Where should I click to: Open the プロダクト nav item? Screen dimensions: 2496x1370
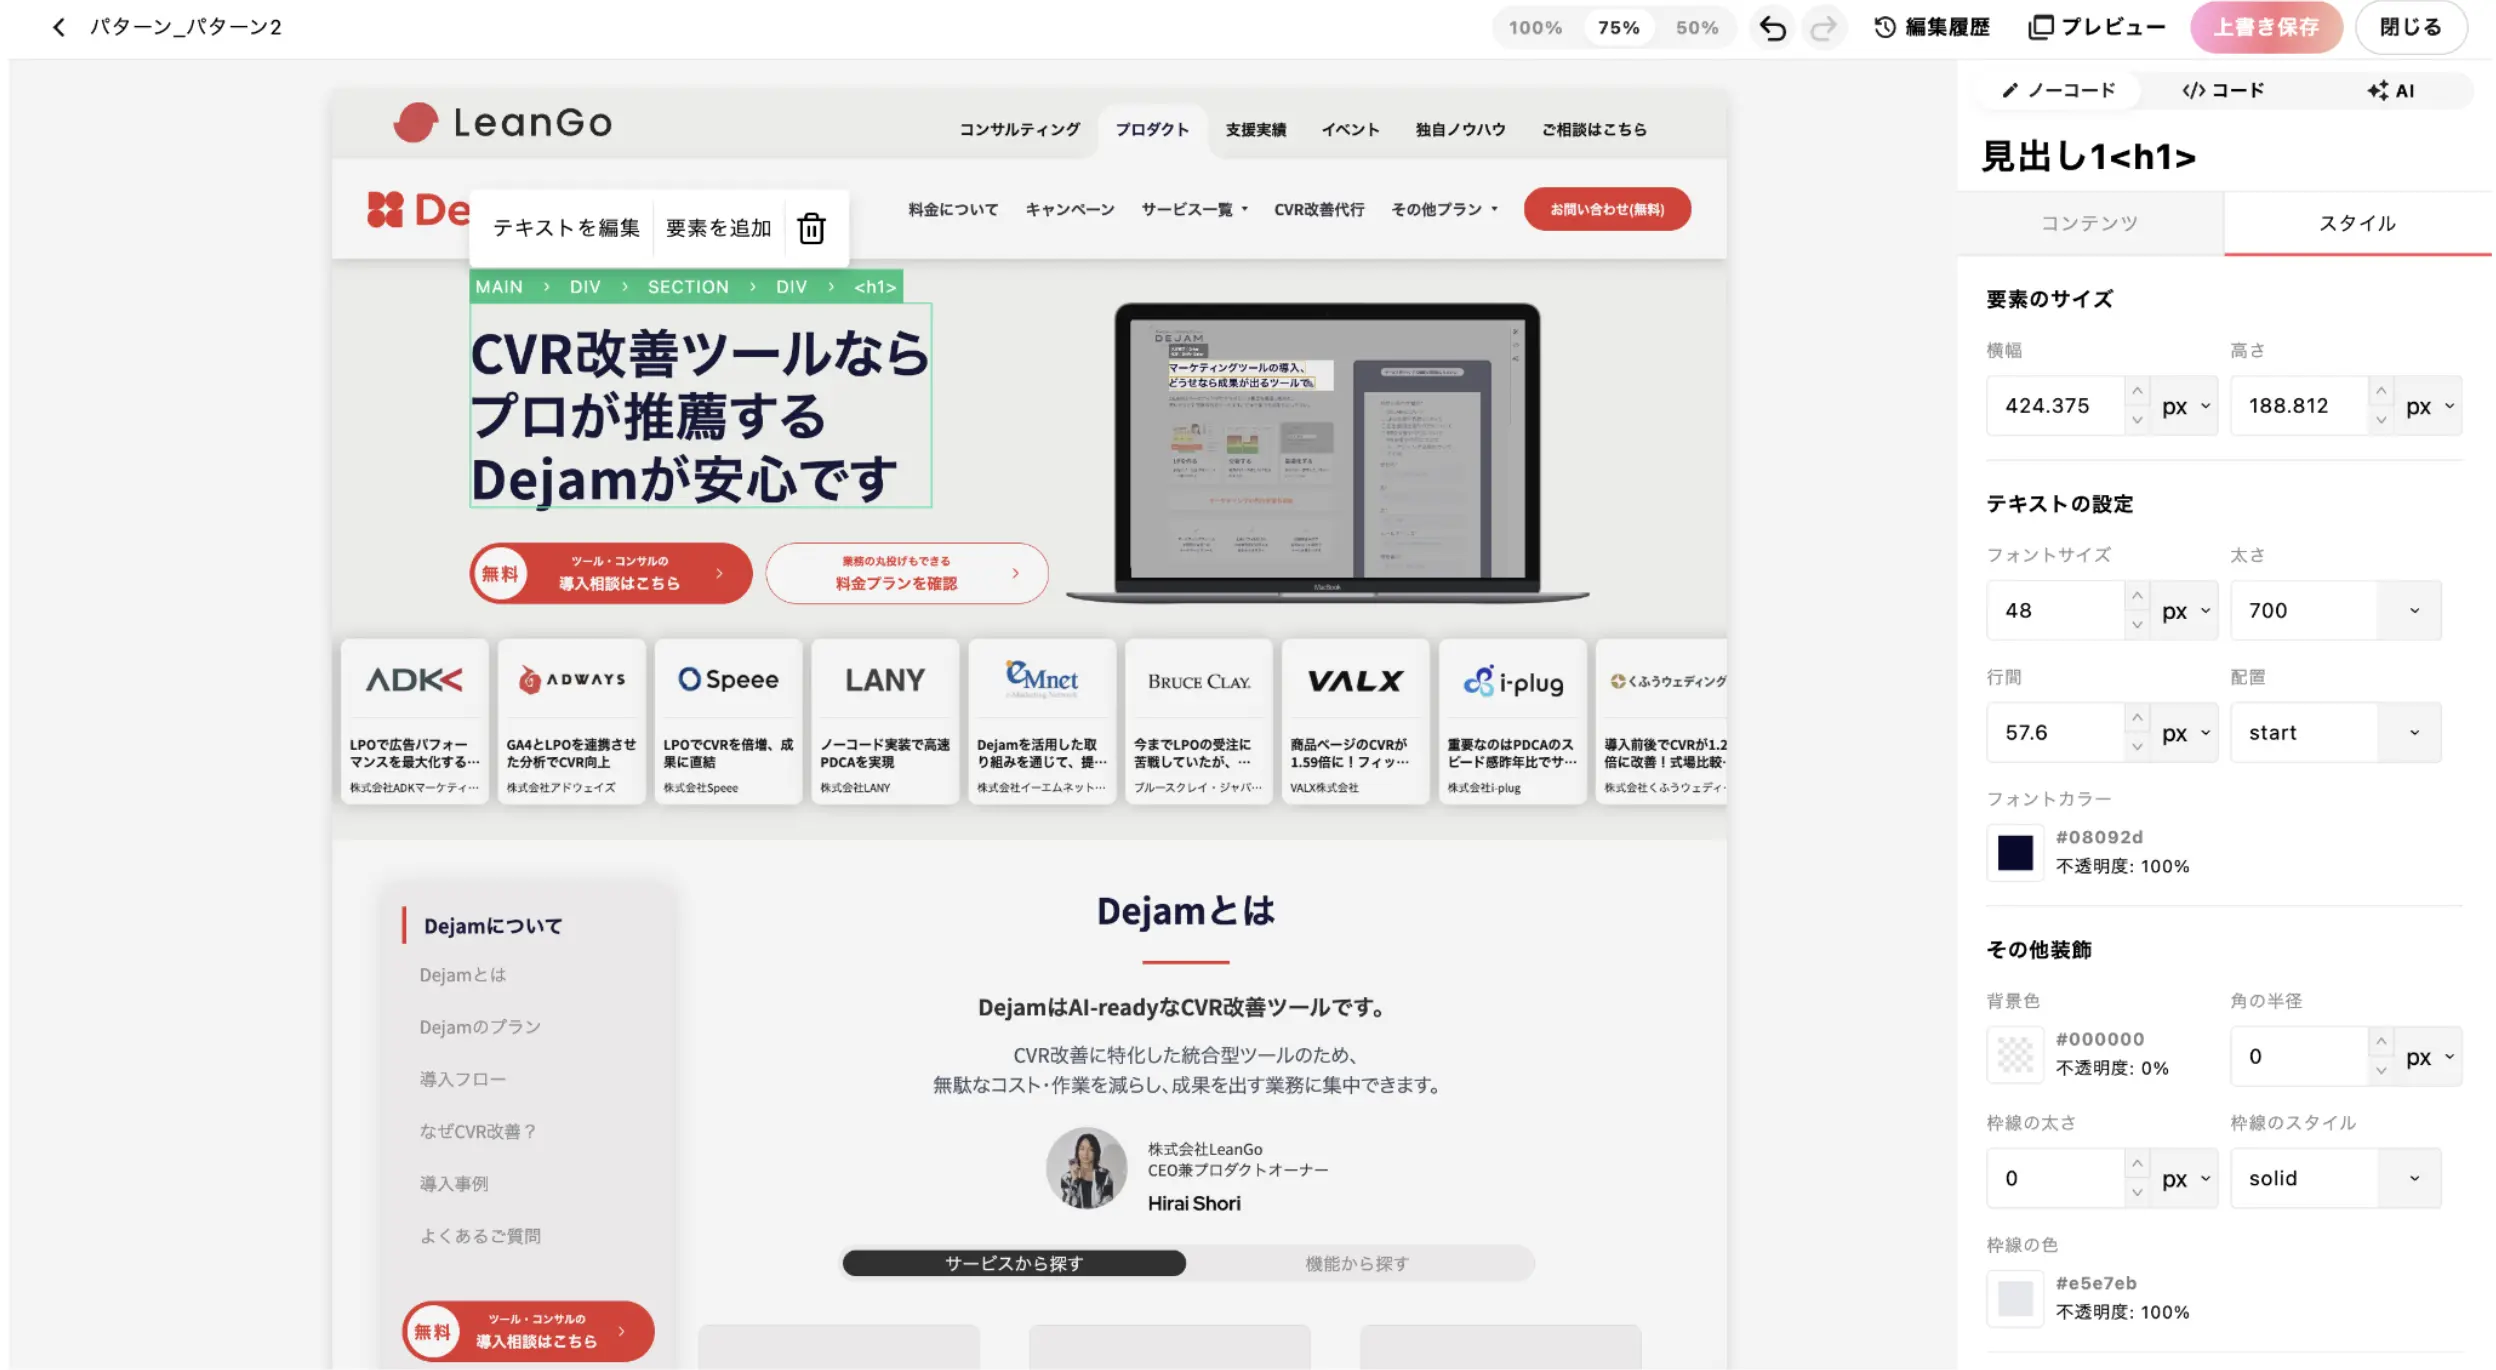(x=1152, y=129)
